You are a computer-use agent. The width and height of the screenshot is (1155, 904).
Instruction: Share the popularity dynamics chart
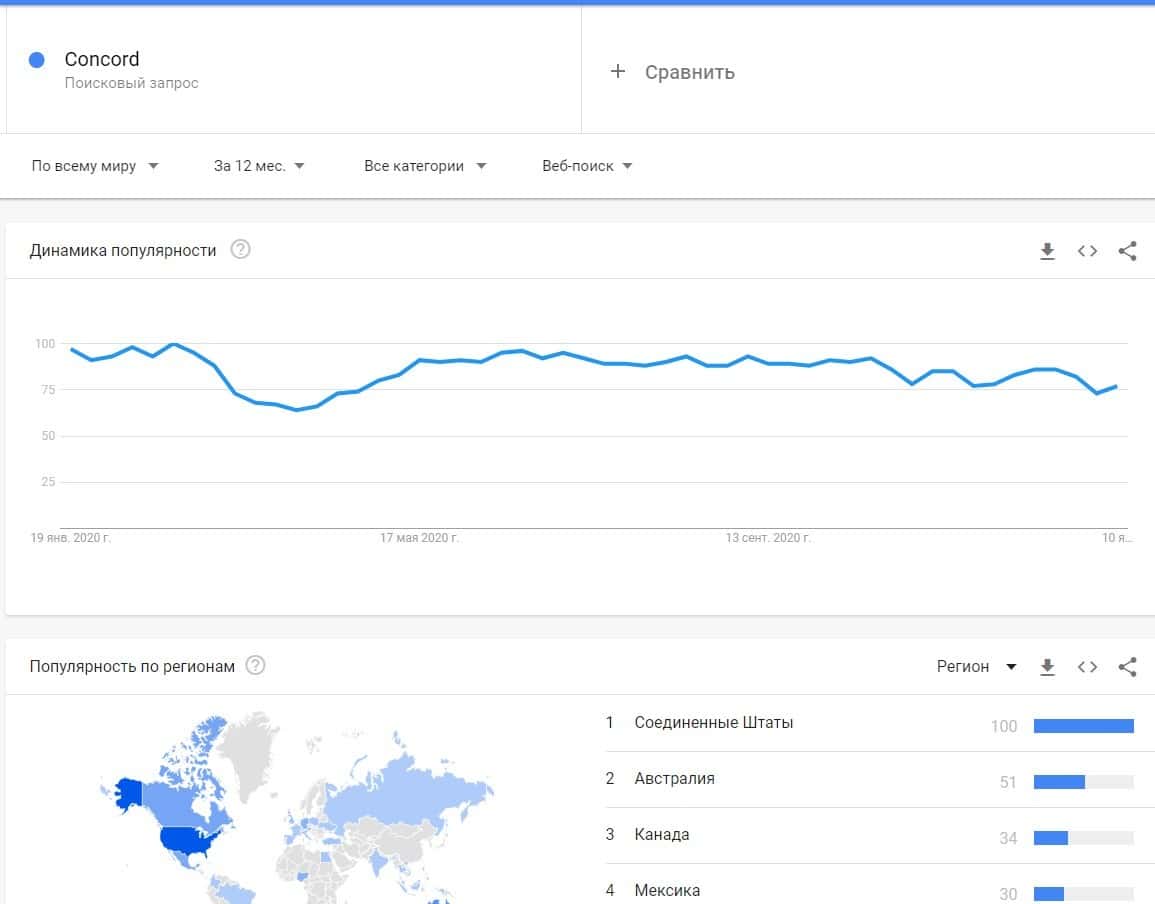click(x=1127, y=251)
